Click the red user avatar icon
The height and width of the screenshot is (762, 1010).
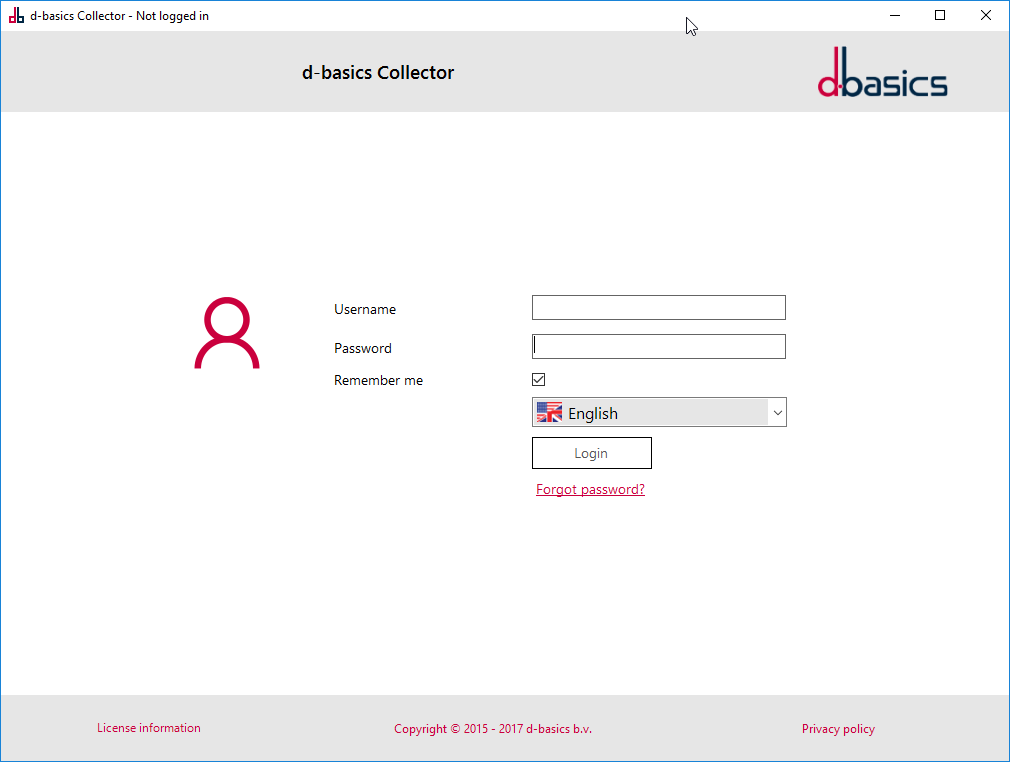pos(227,333)
